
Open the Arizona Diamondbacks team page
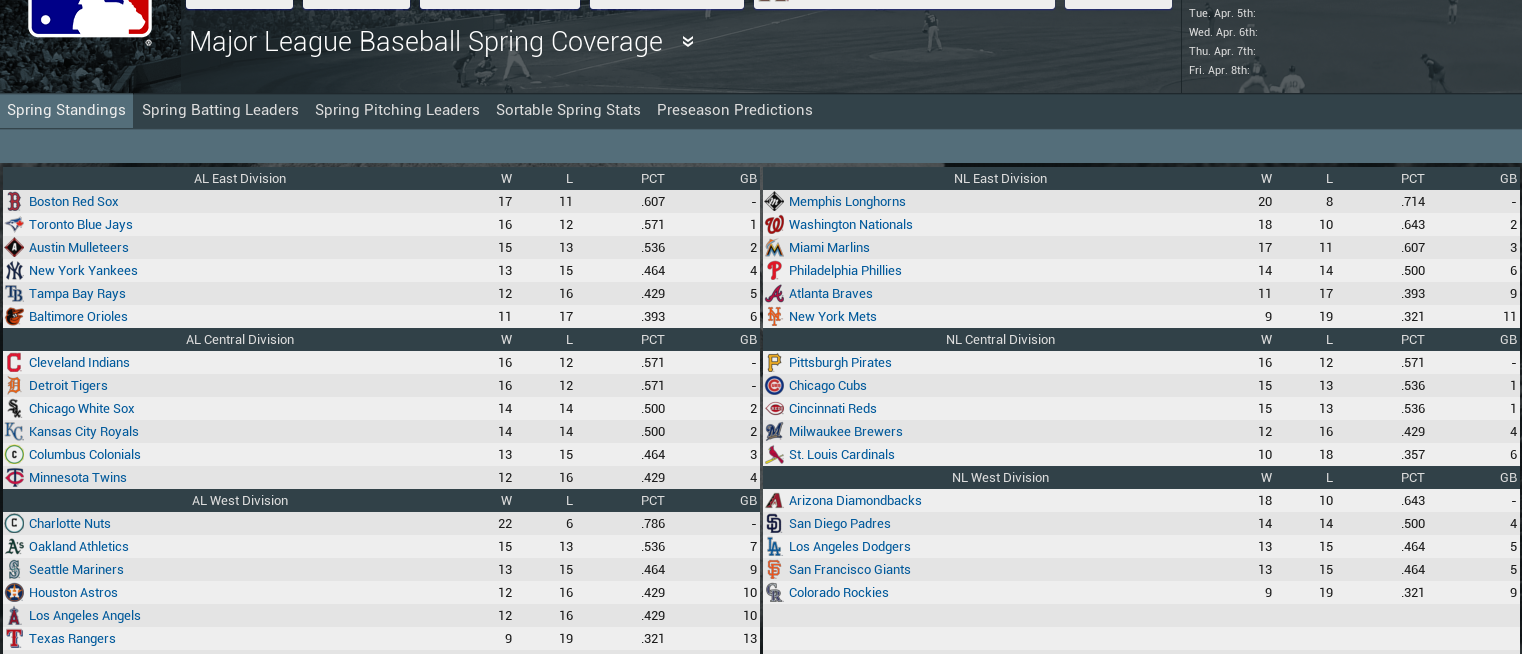[855, 501]
